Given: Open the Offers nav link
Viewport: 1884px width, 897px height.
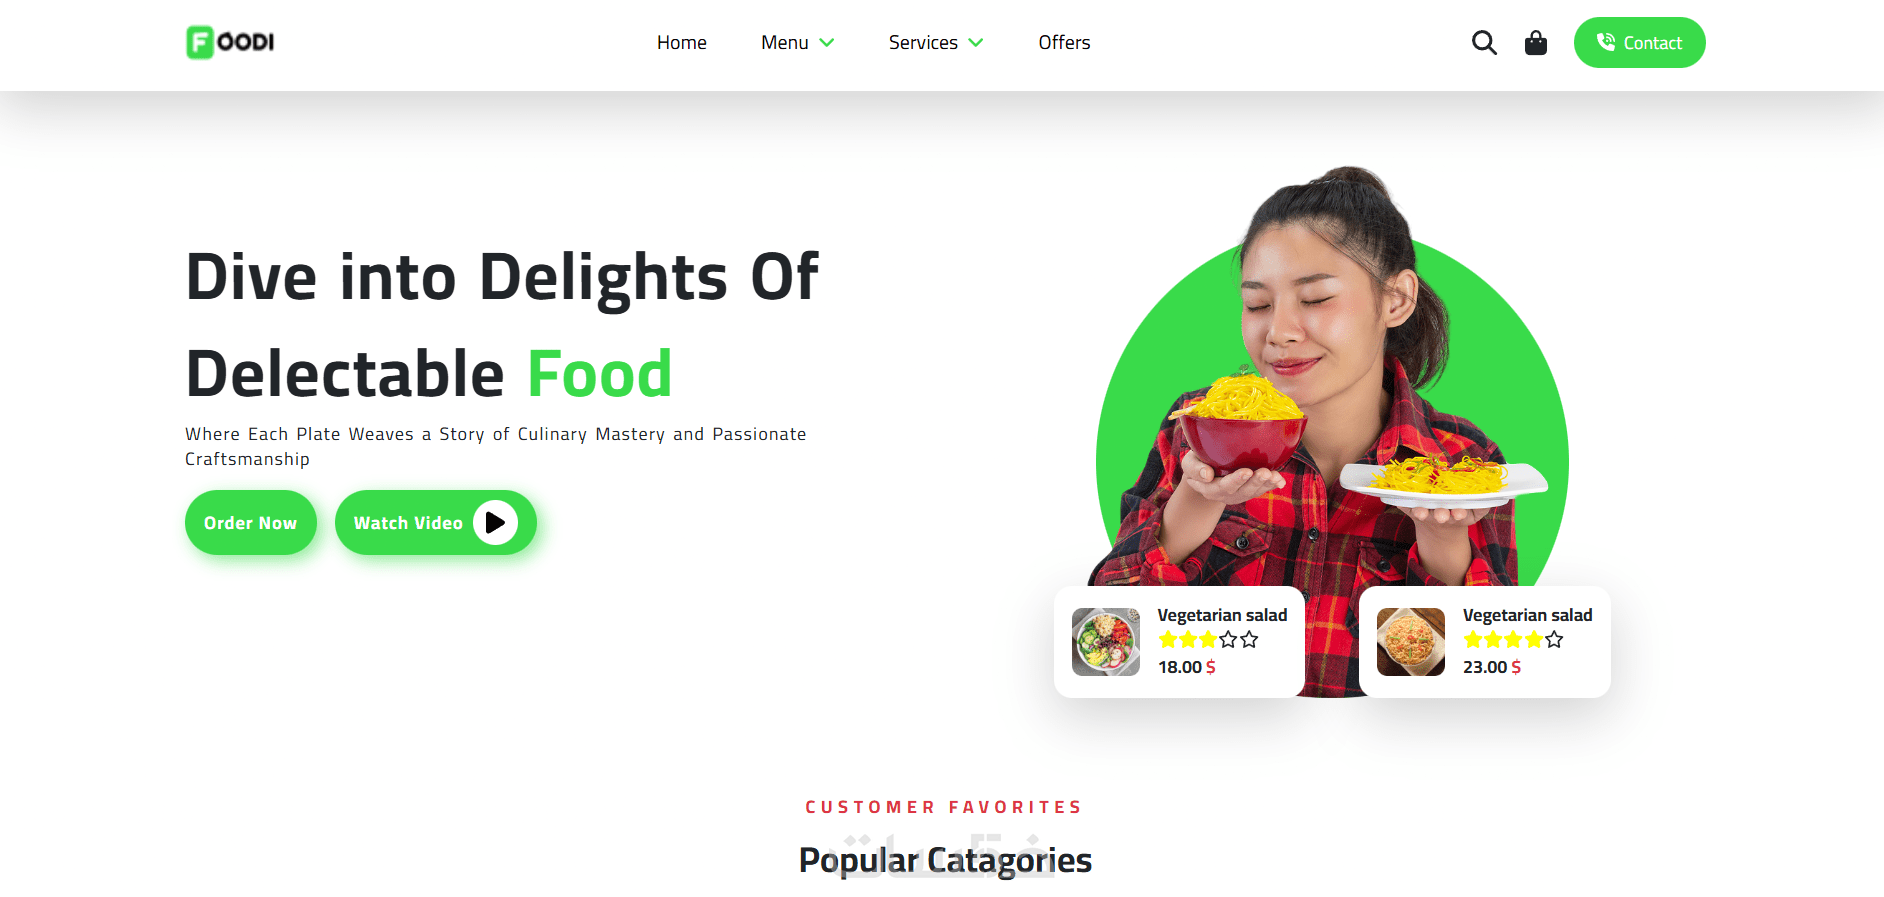Looking at the screenshot, I should [1064, 42].
